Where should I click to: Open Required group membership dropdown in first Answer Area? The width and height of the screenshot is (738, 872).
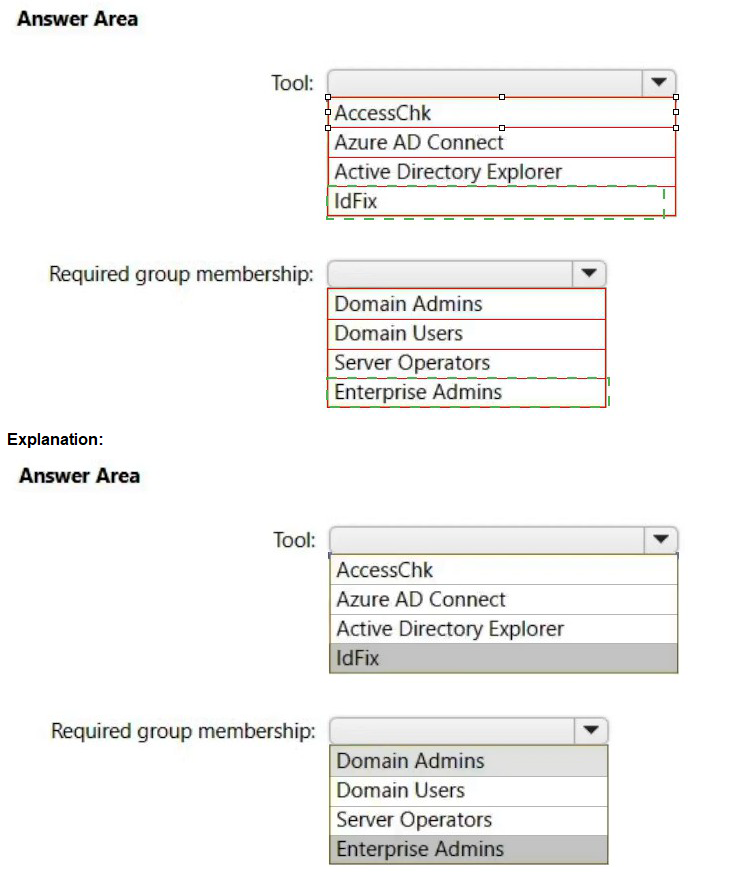pos(588,273)
